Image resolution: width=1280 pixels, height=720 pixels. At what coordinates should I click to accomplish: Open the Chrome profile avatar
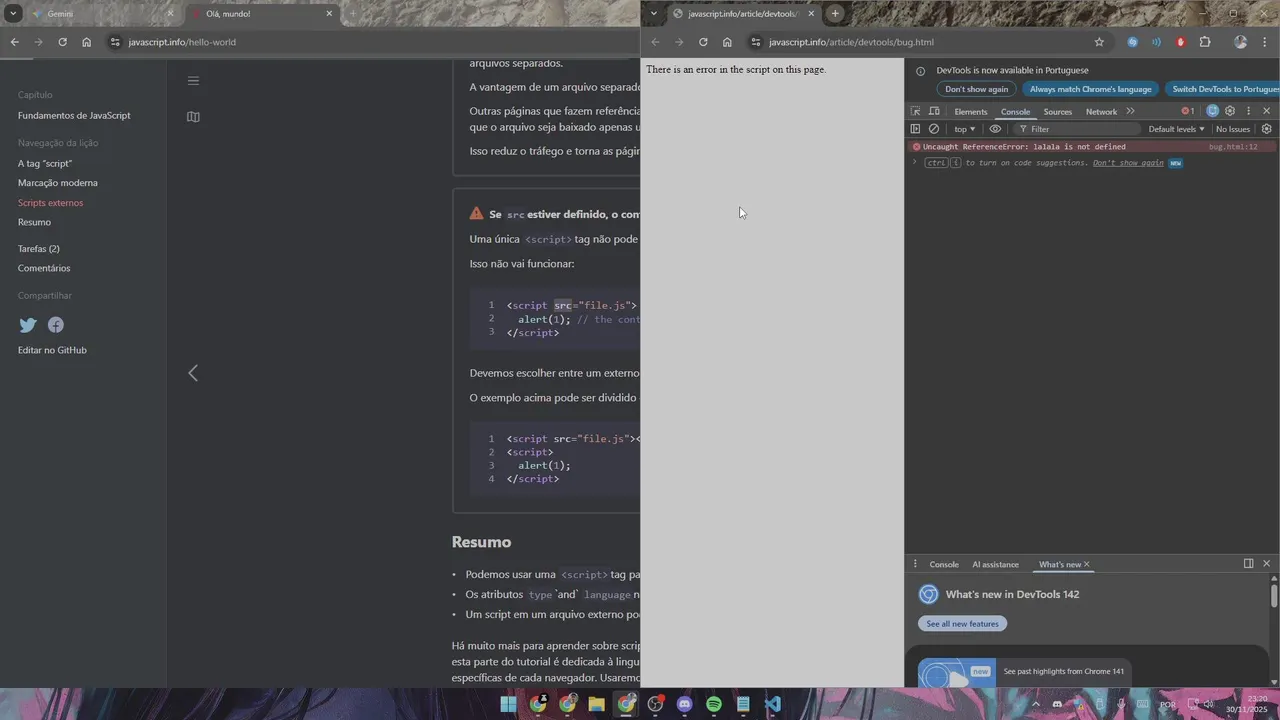(x=1241, y=42)
